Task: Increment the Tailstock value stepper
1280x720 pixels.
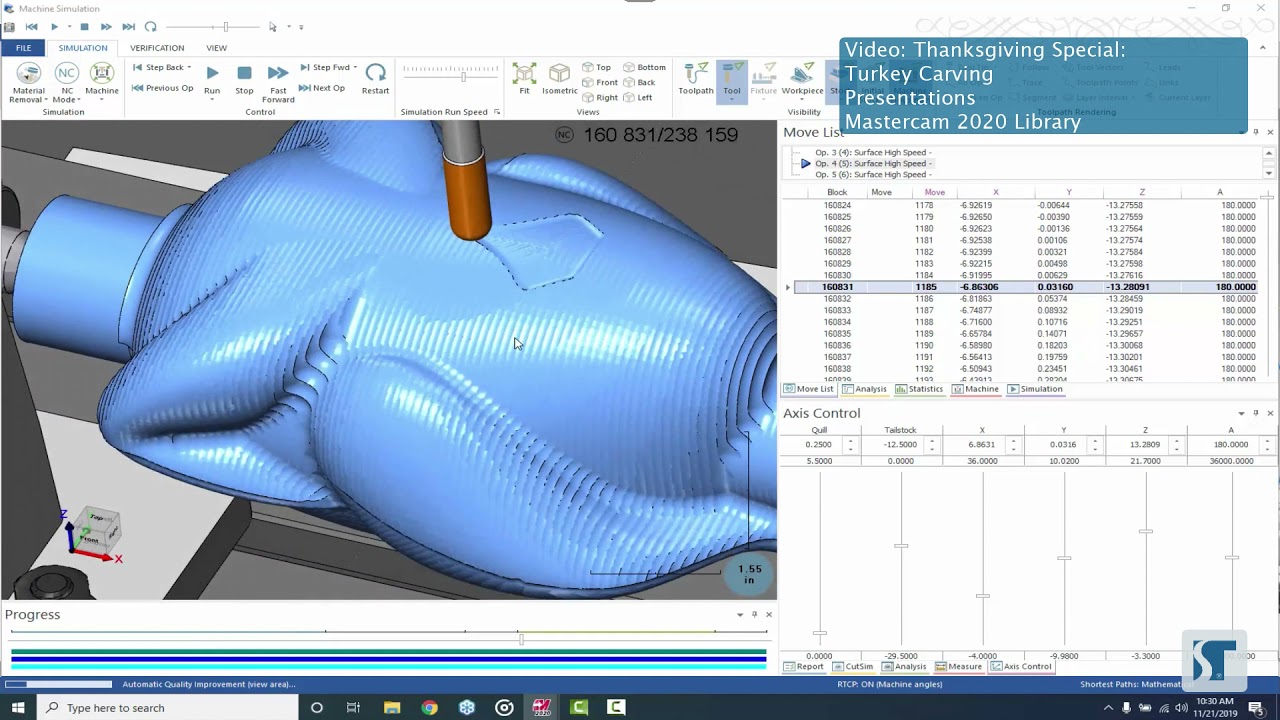Action: [x=931, y=441]
